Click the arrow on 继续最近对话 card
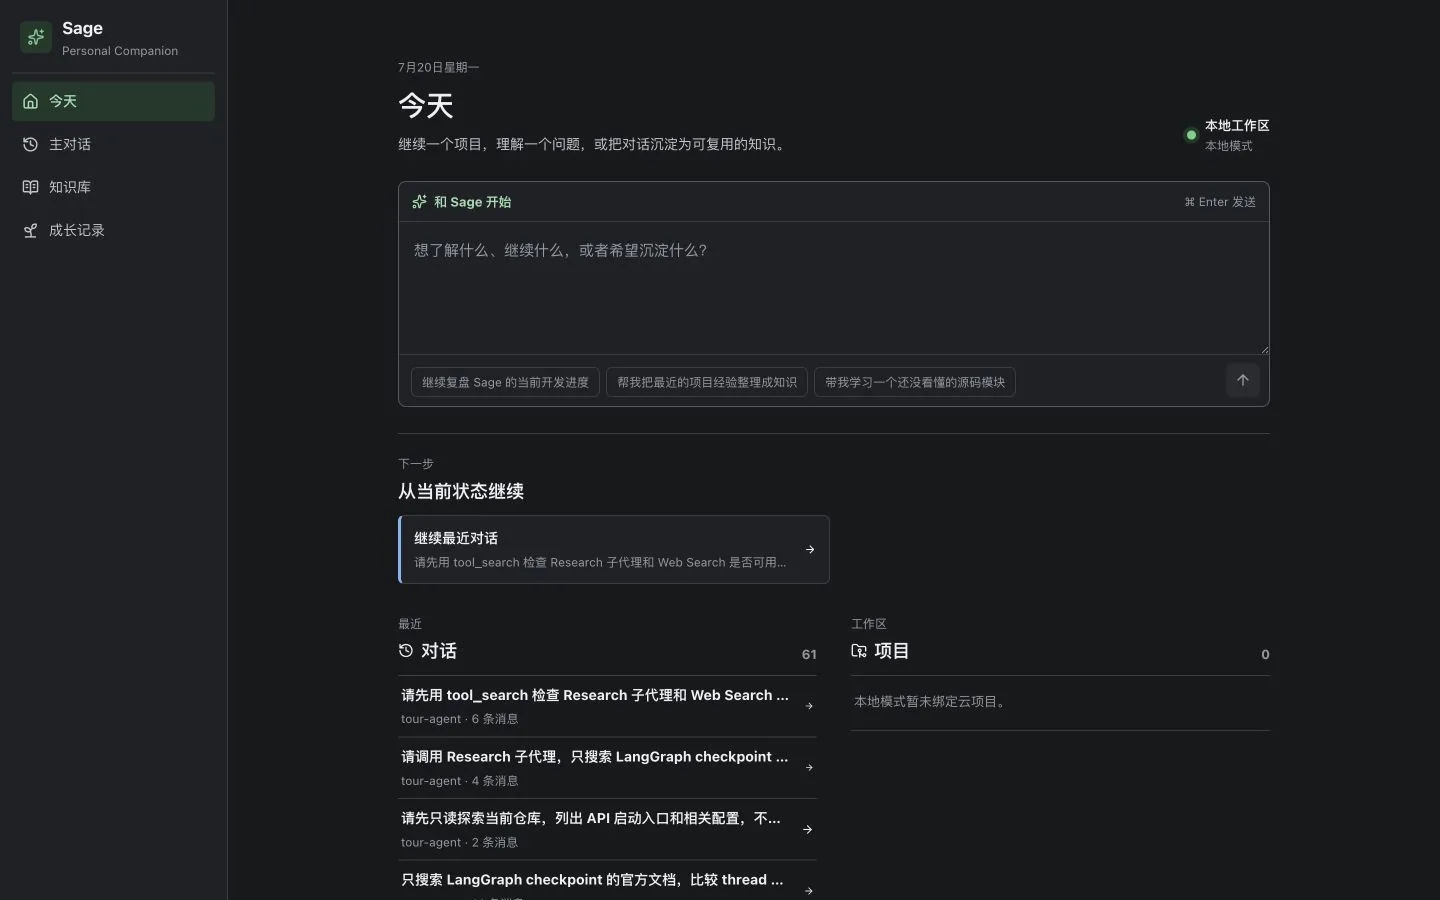This screenshot has height=900, width=1440. 810,549
